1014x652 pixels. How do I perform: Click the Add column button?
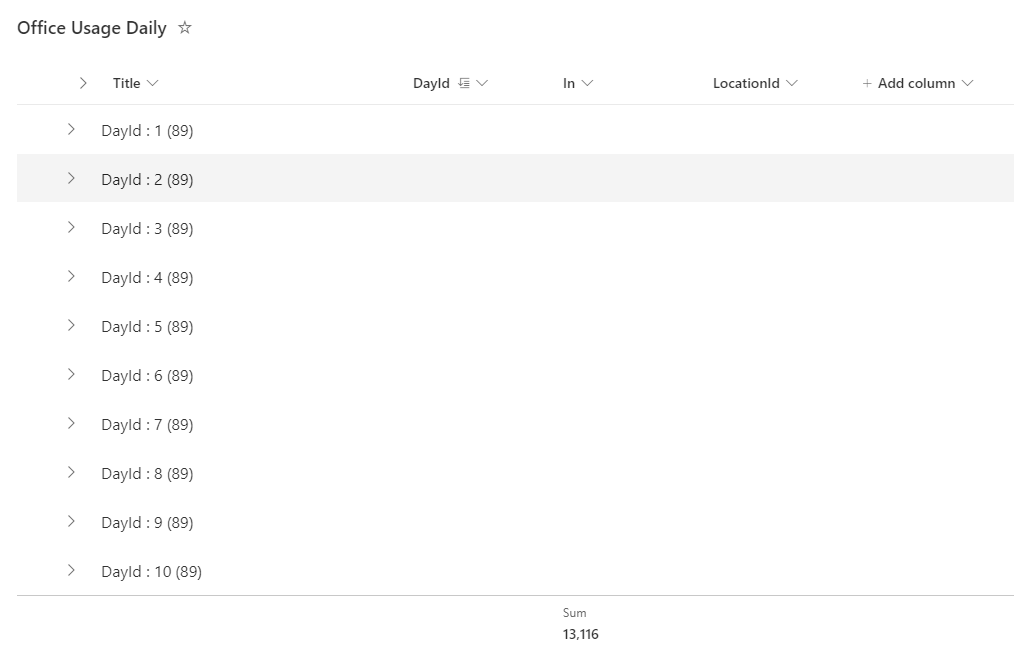click(916, 84)
